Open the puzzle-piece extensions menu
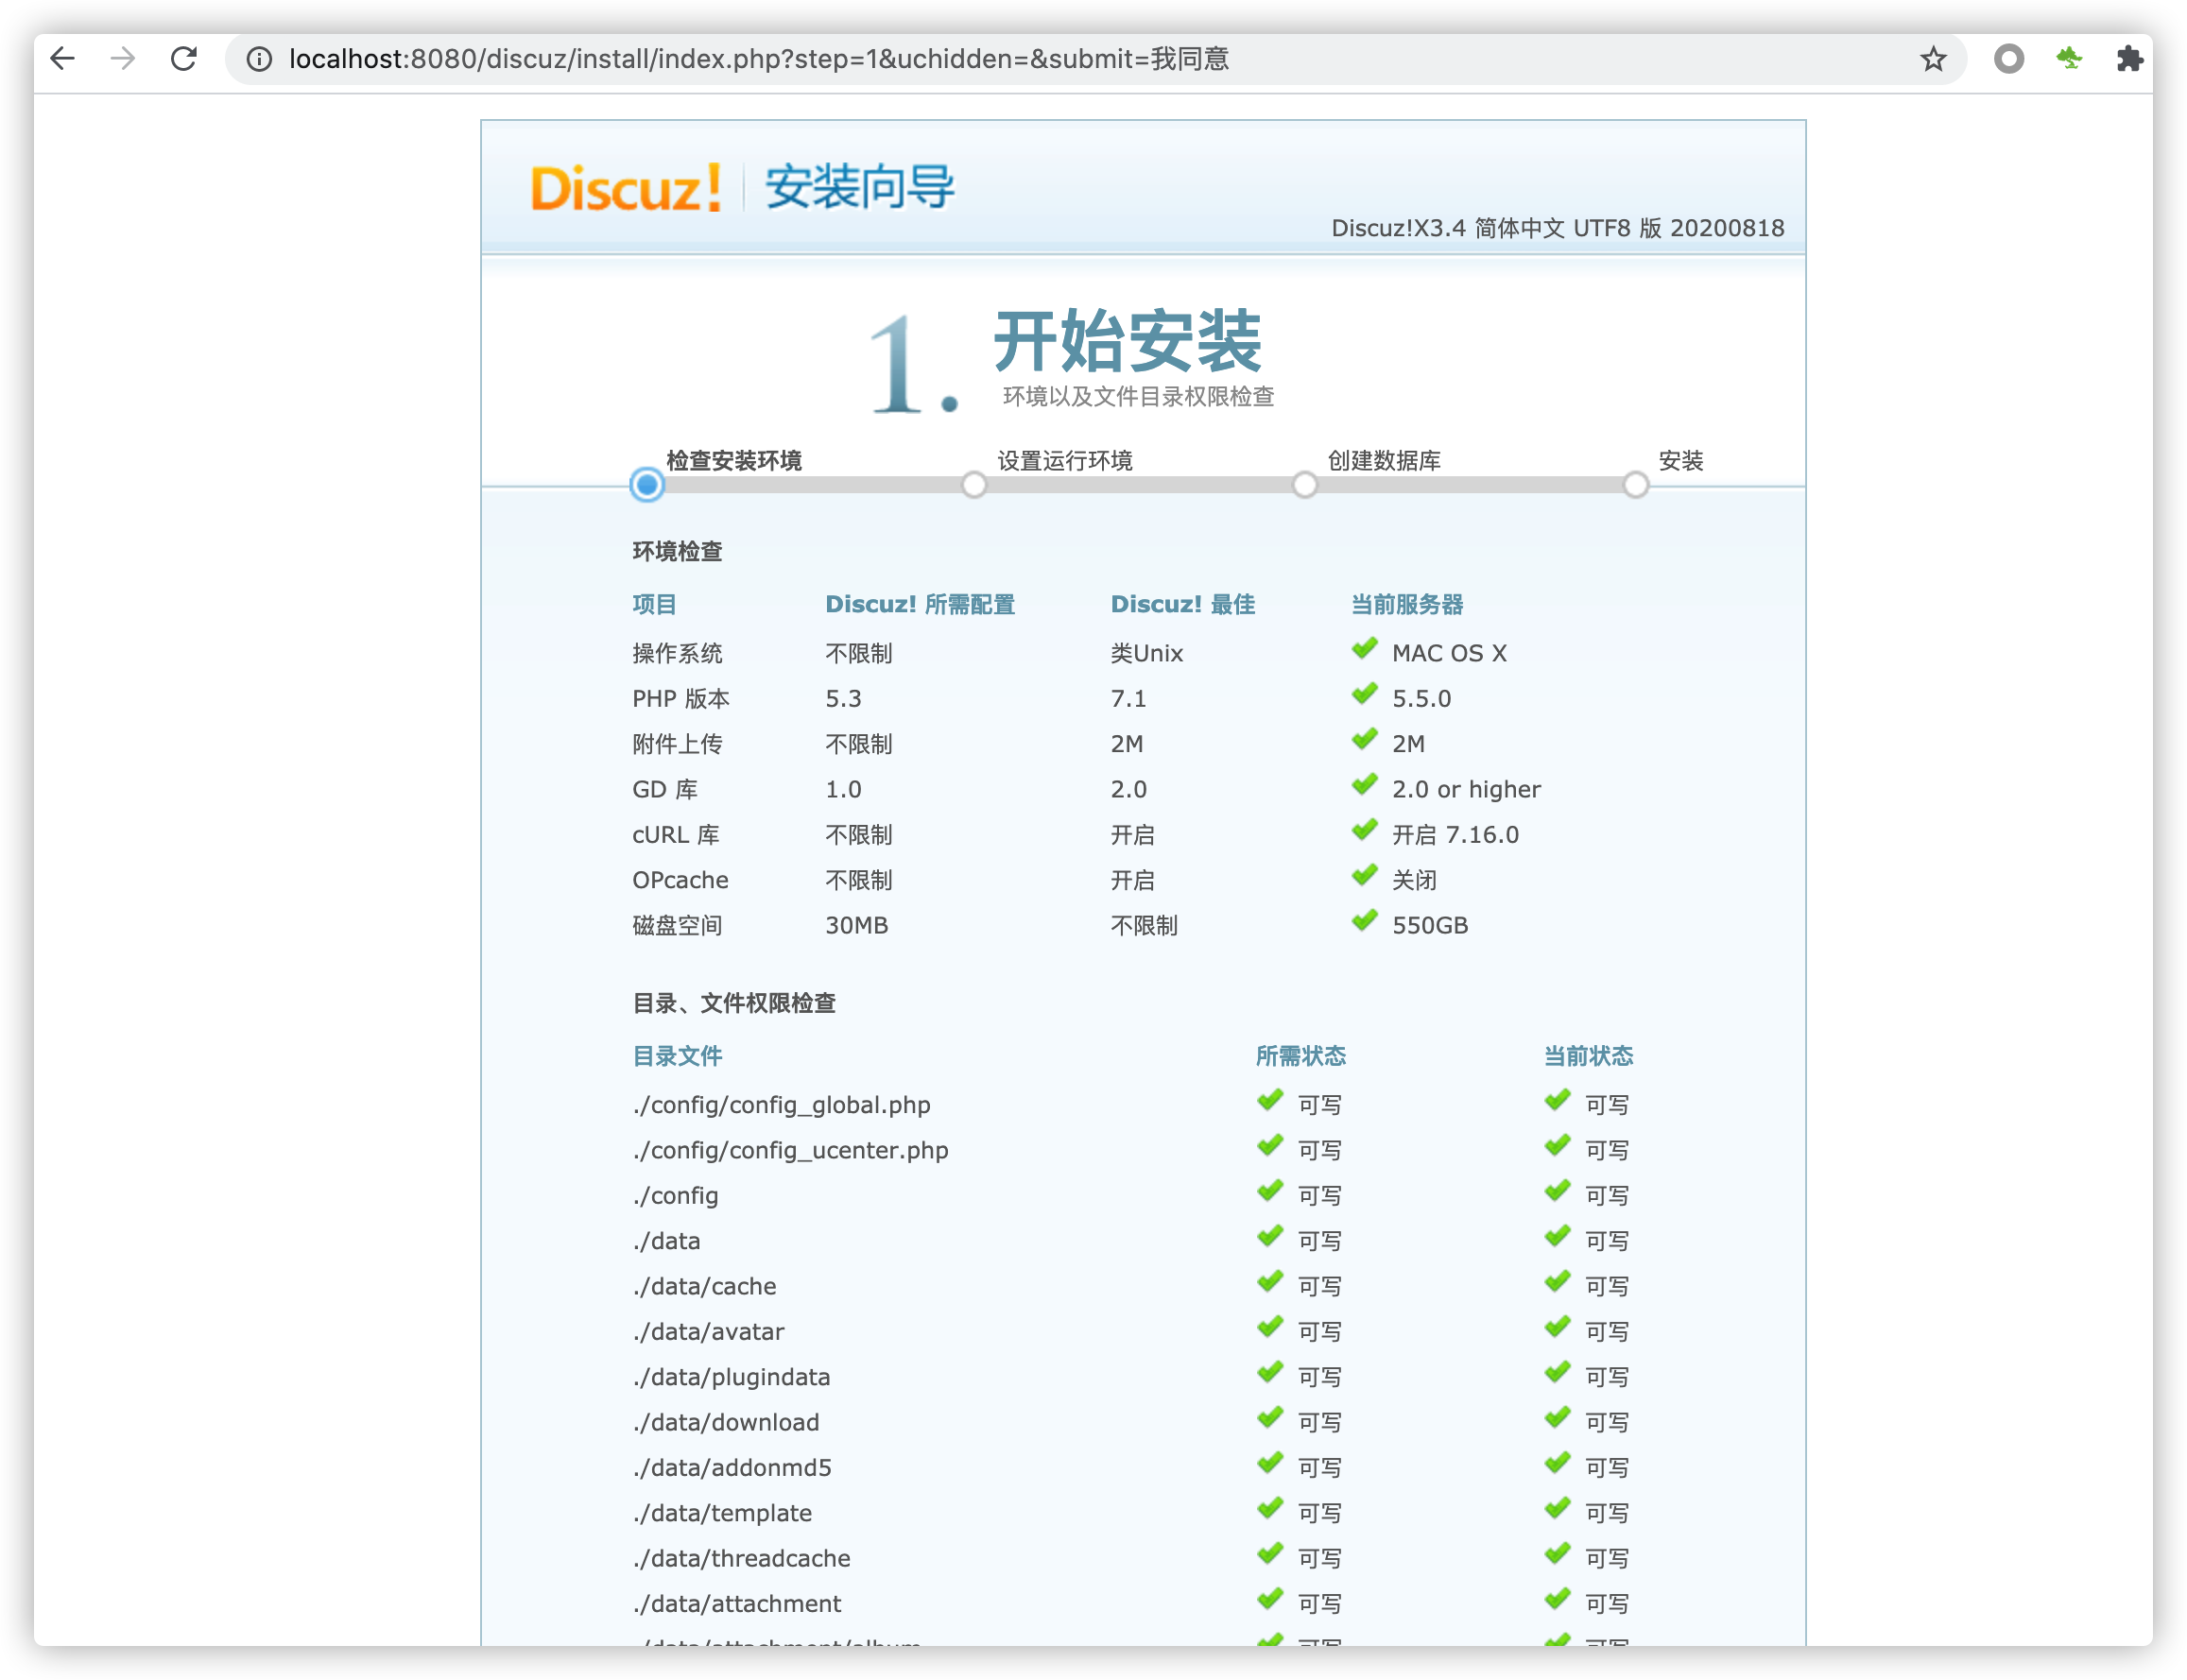Image resolution: width=2187 pixels, height=1680 pixels. [x=2129, y=59]
